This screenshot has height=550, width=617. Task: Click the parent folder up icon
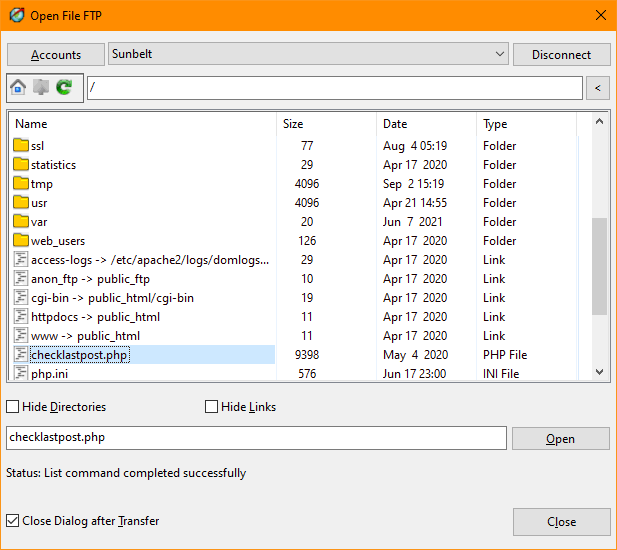(41, 87)
